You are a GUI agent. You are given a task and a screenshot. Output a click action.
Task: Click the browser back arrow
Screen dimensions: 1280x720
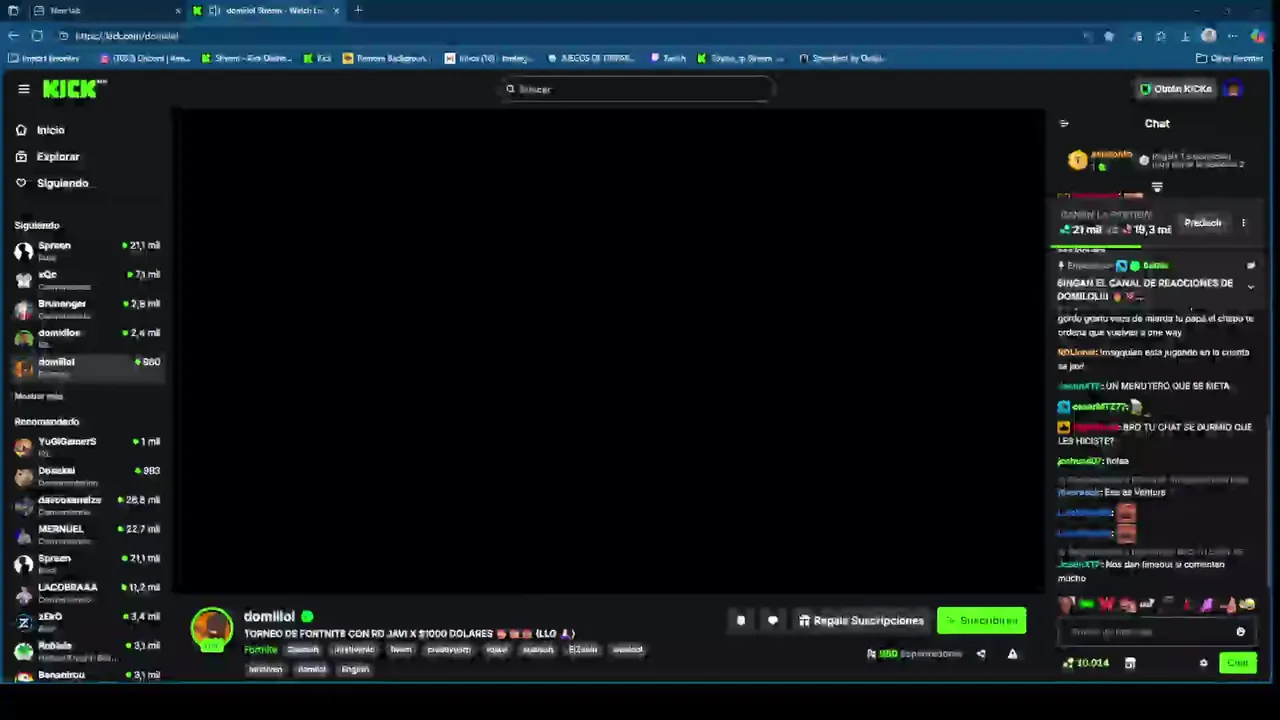[13, 36]
